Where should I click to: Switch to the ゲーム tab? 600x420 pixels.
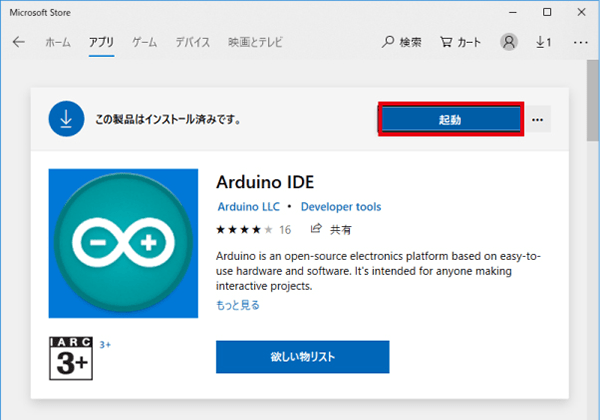tap(145, 42)
